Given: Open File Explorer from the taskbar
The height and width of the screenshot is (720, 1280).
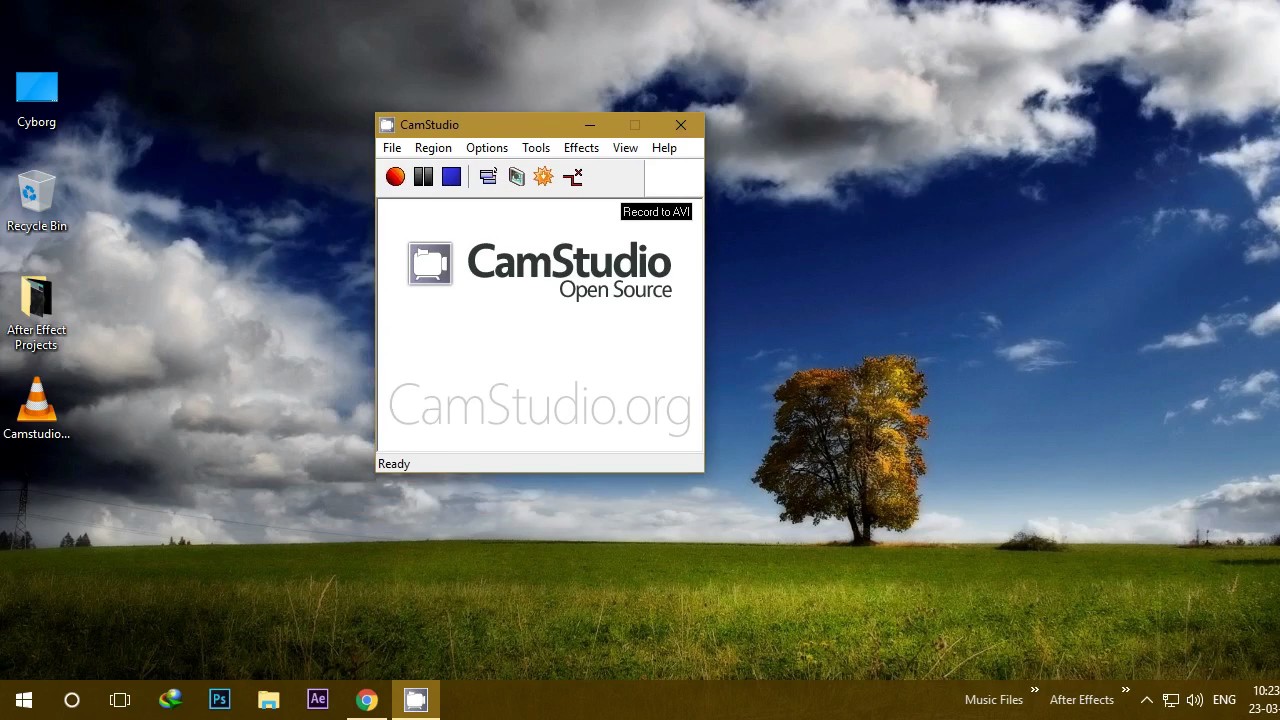Looking at the screenshot, I should [269, 700].
